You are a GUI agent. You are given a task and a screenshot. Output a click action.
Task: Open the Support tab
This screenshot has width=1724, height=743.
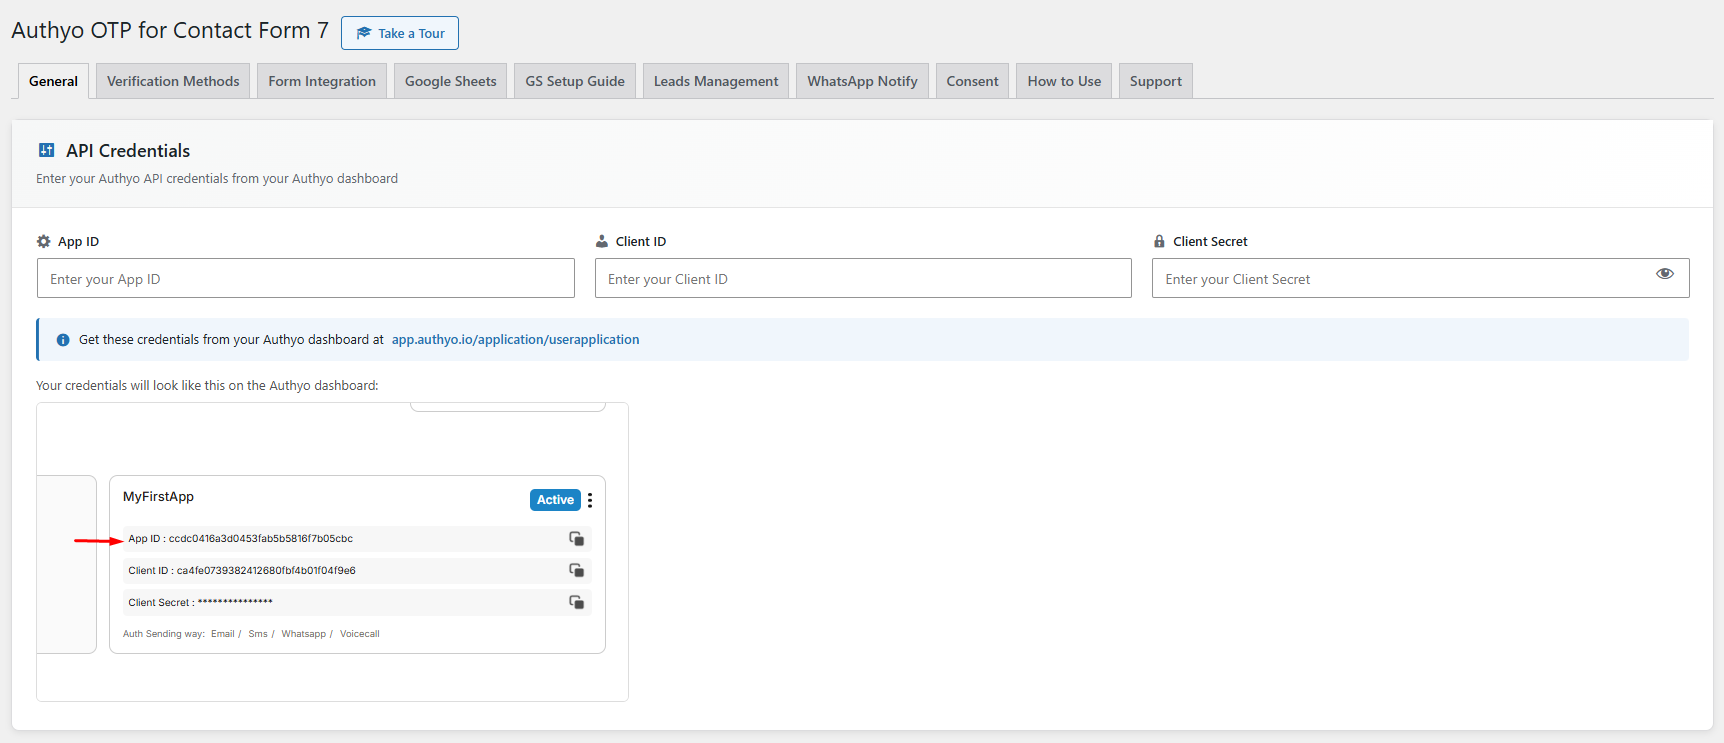point(1156,81)
